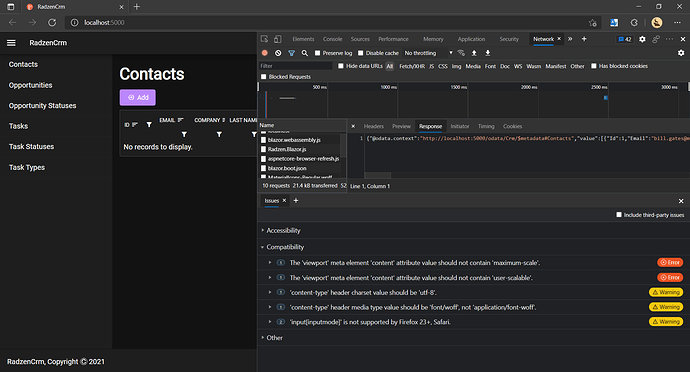This screenshot has width=690, height=372.
Task: Click the record network log button
Action: (264, 53)
